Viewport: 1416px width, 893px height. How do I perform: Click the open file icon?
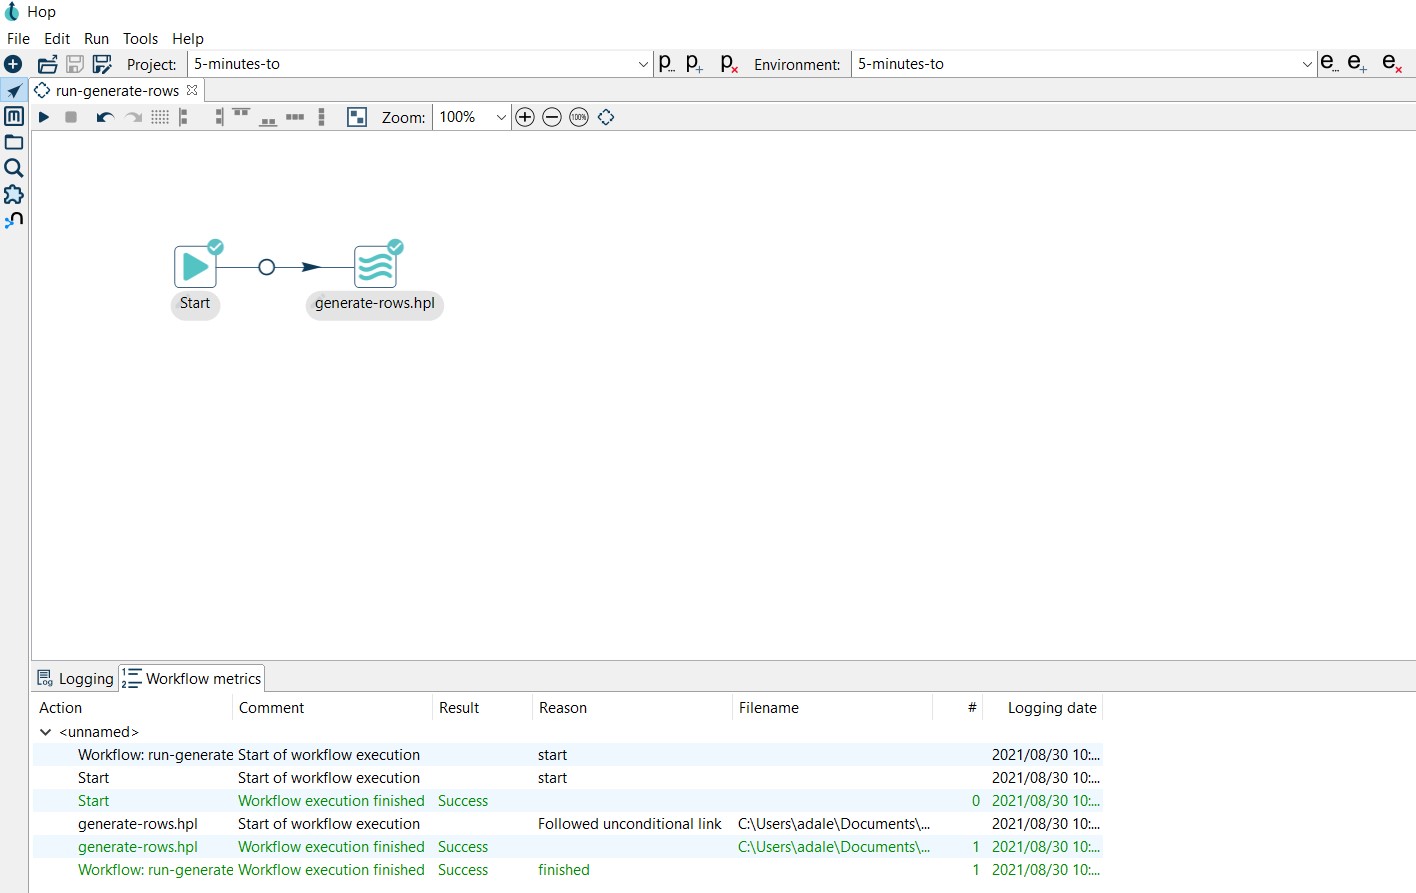(47, 64)
